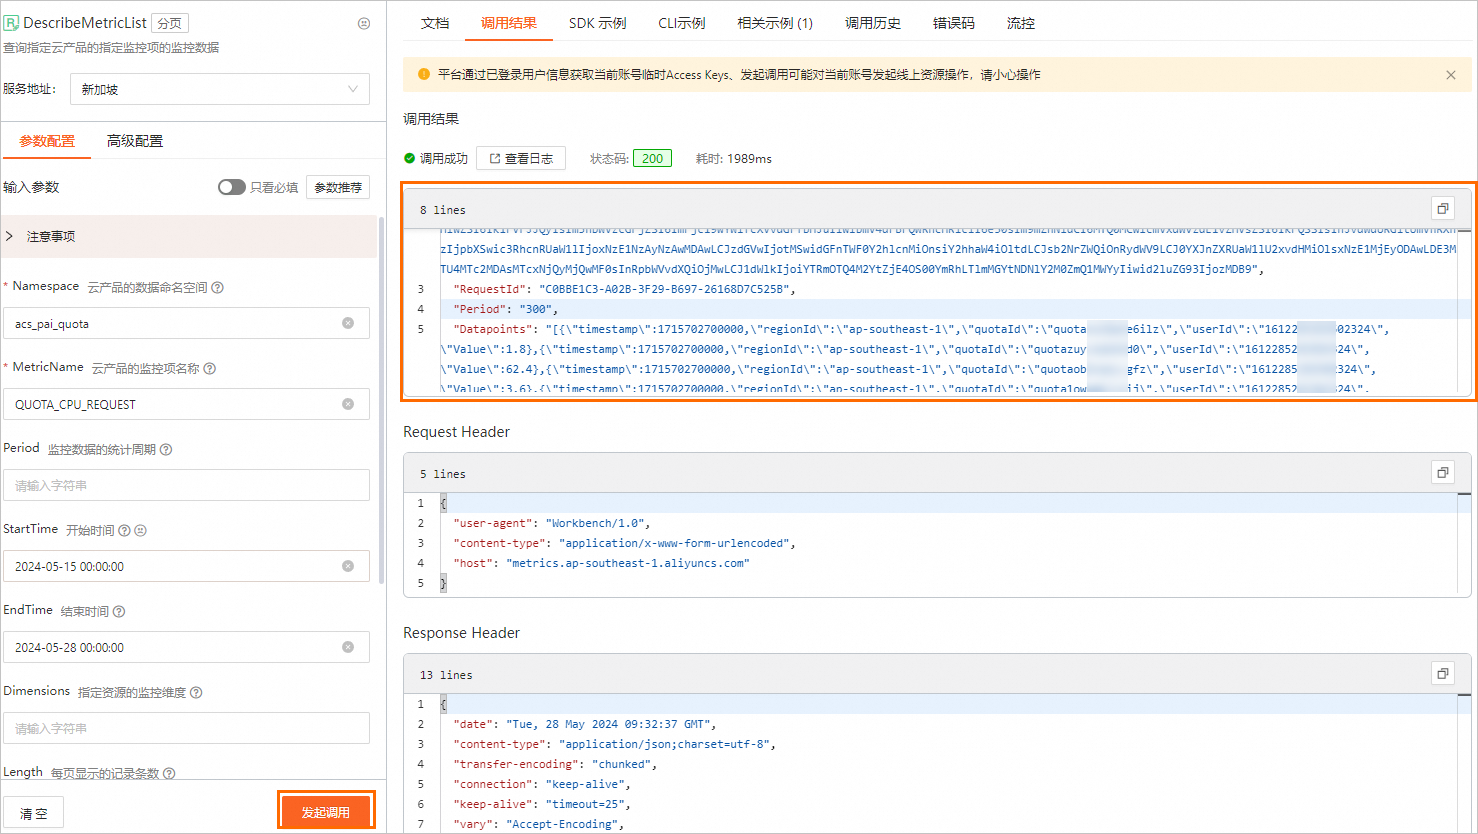Click the warning icon in the banner
Screen dimensions: 1478x834
point(424,74)
